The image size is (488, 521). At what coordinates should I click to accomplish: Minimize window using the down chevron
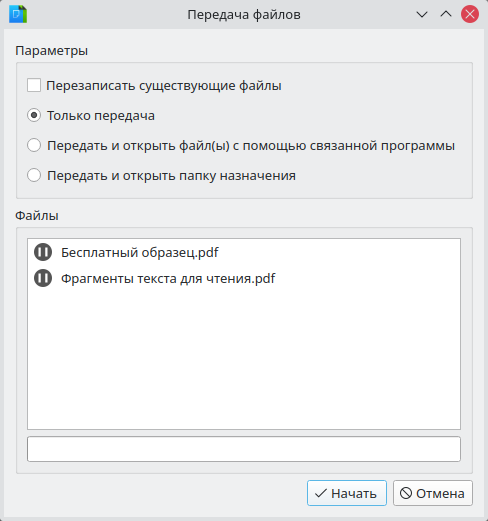point(422,14)
